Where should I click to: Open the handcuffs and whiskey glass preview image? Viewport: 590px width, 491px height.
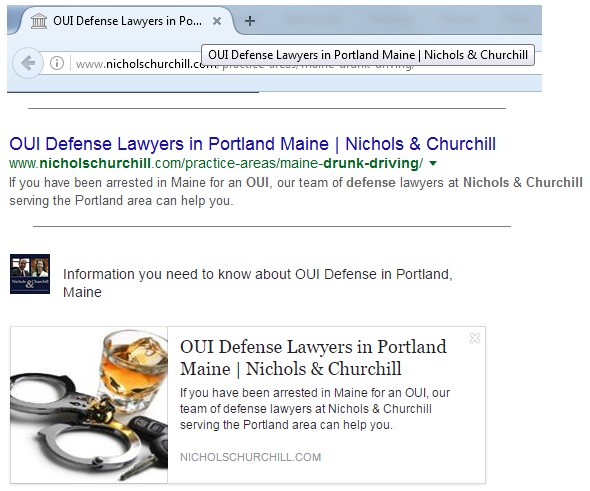coord(89,405)
